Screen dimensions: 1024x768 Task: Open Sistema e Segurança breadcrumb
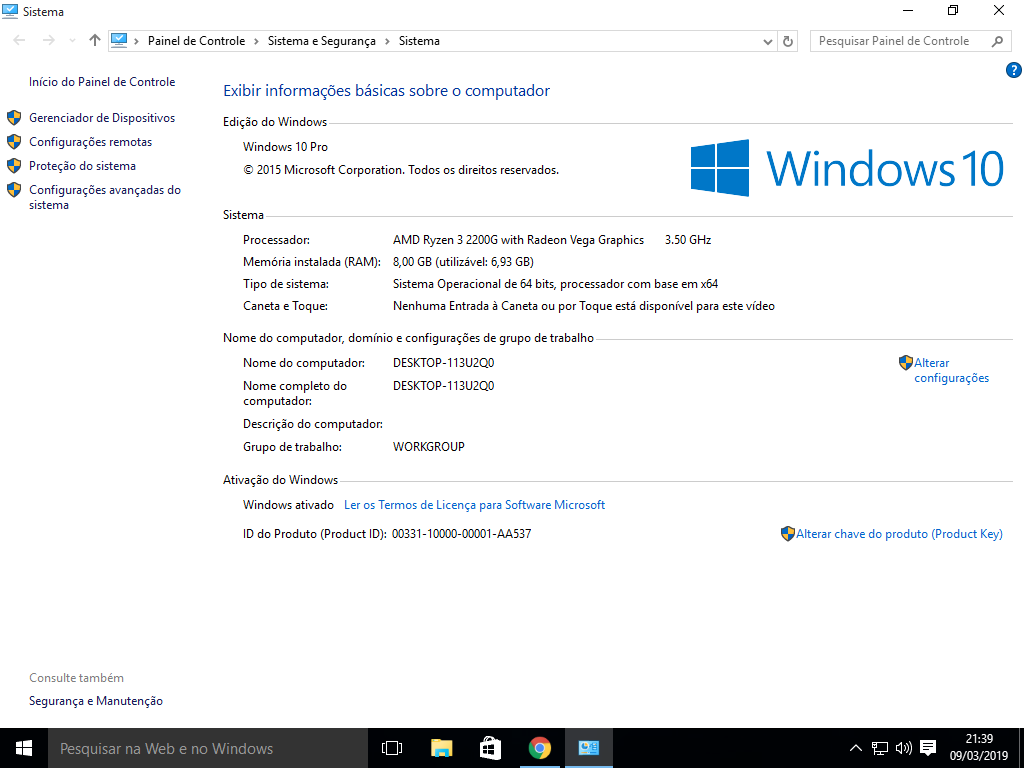321,40
